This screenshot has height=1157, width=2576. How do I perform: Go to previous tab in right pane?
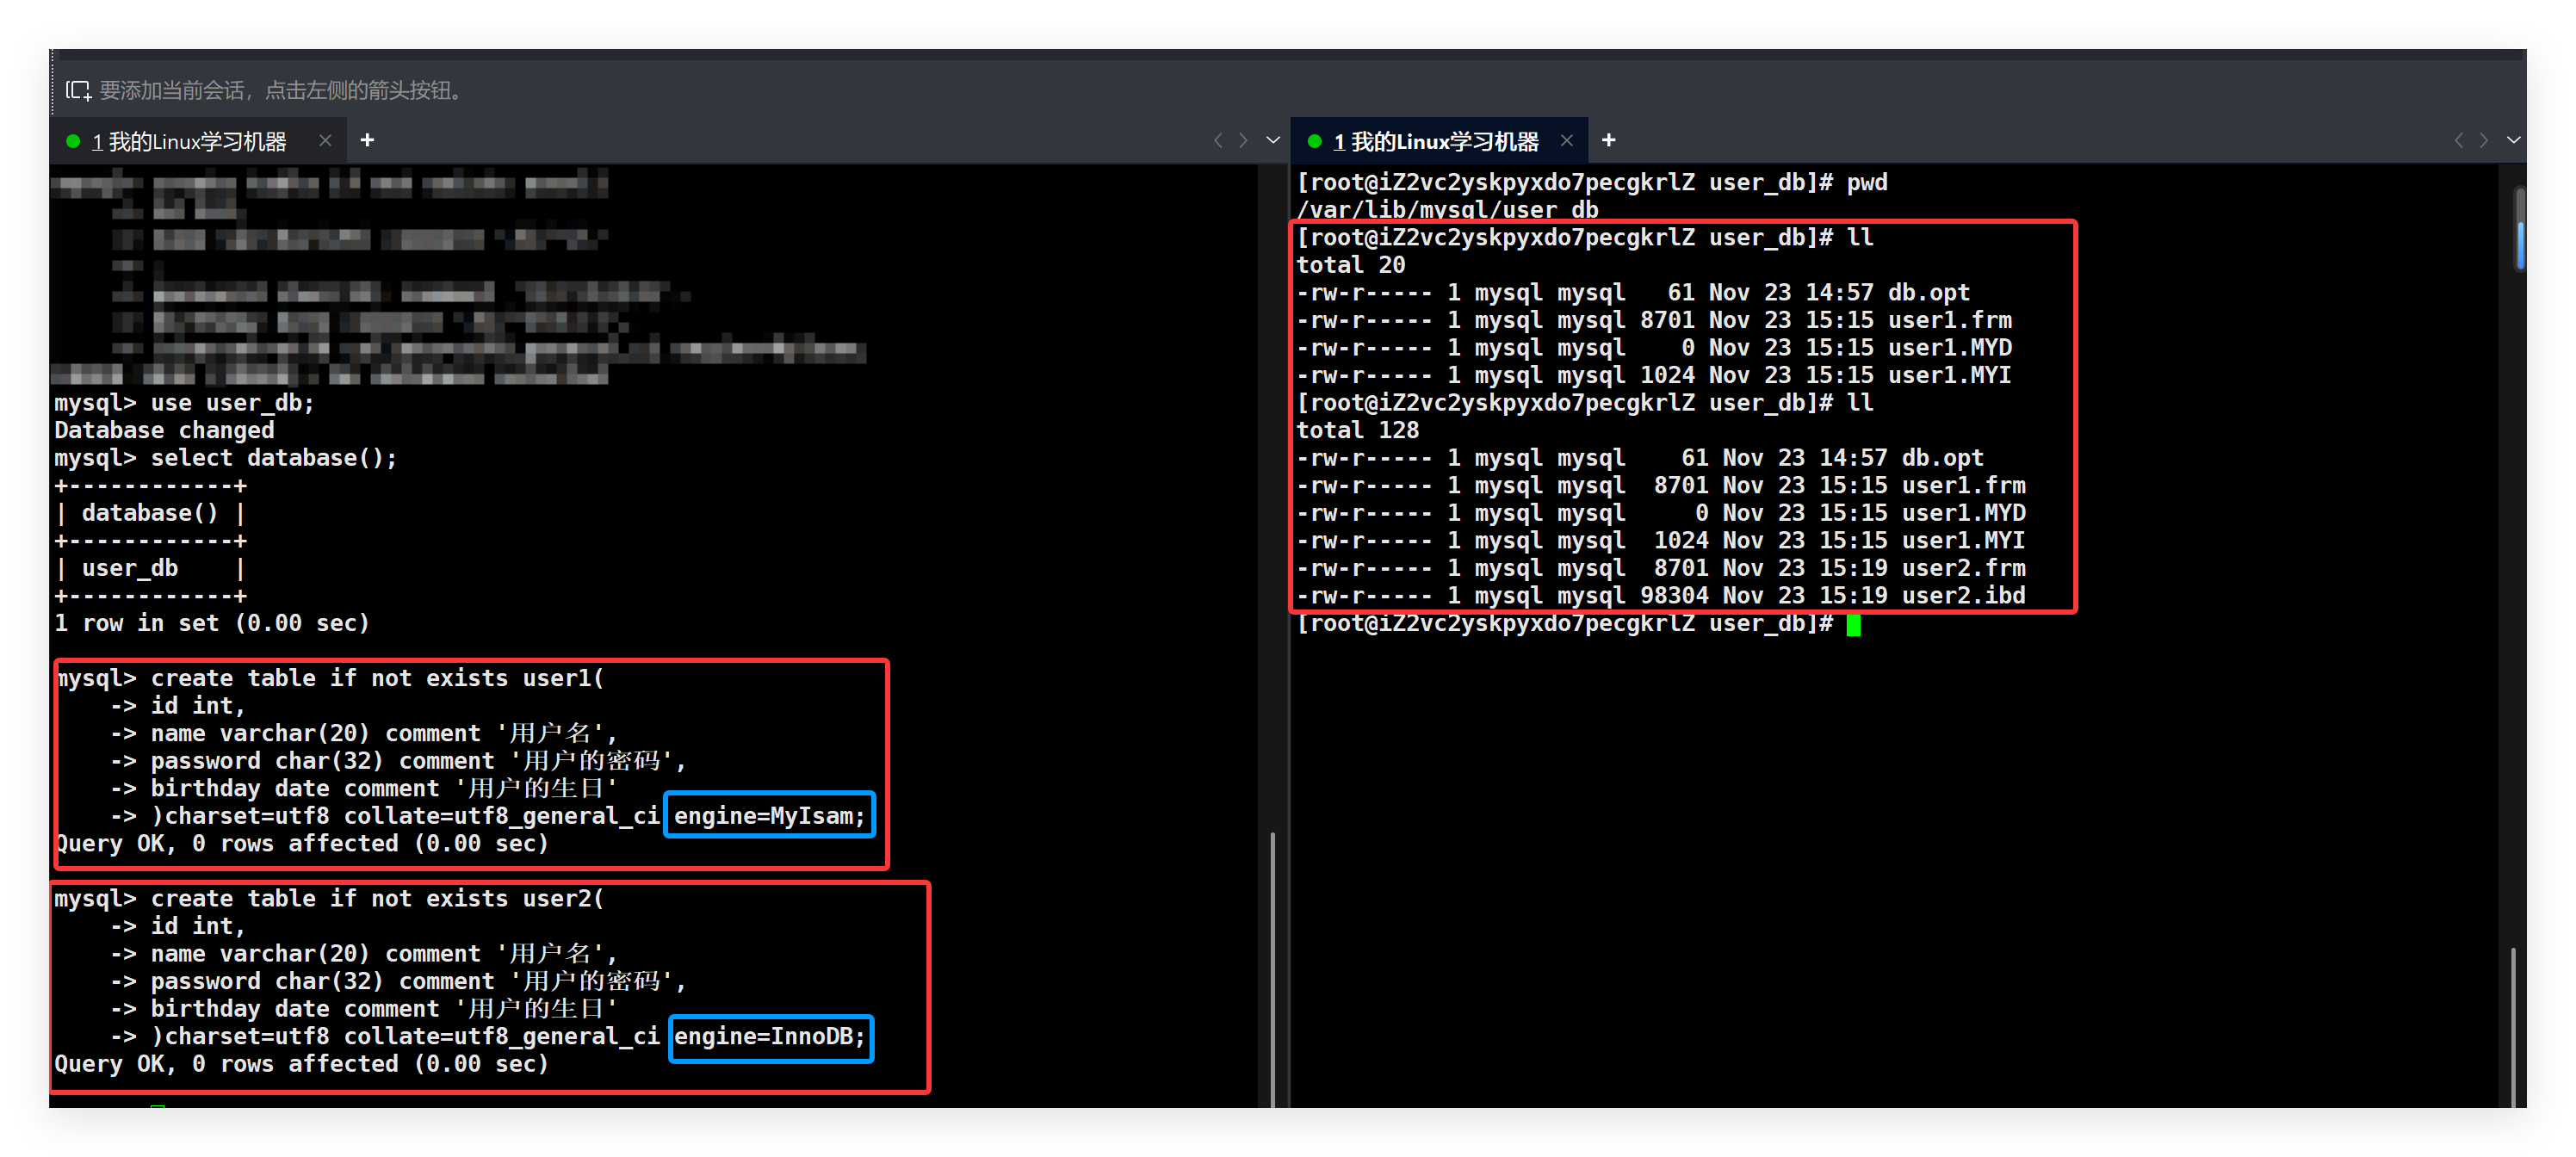[x=2458, y=141]
